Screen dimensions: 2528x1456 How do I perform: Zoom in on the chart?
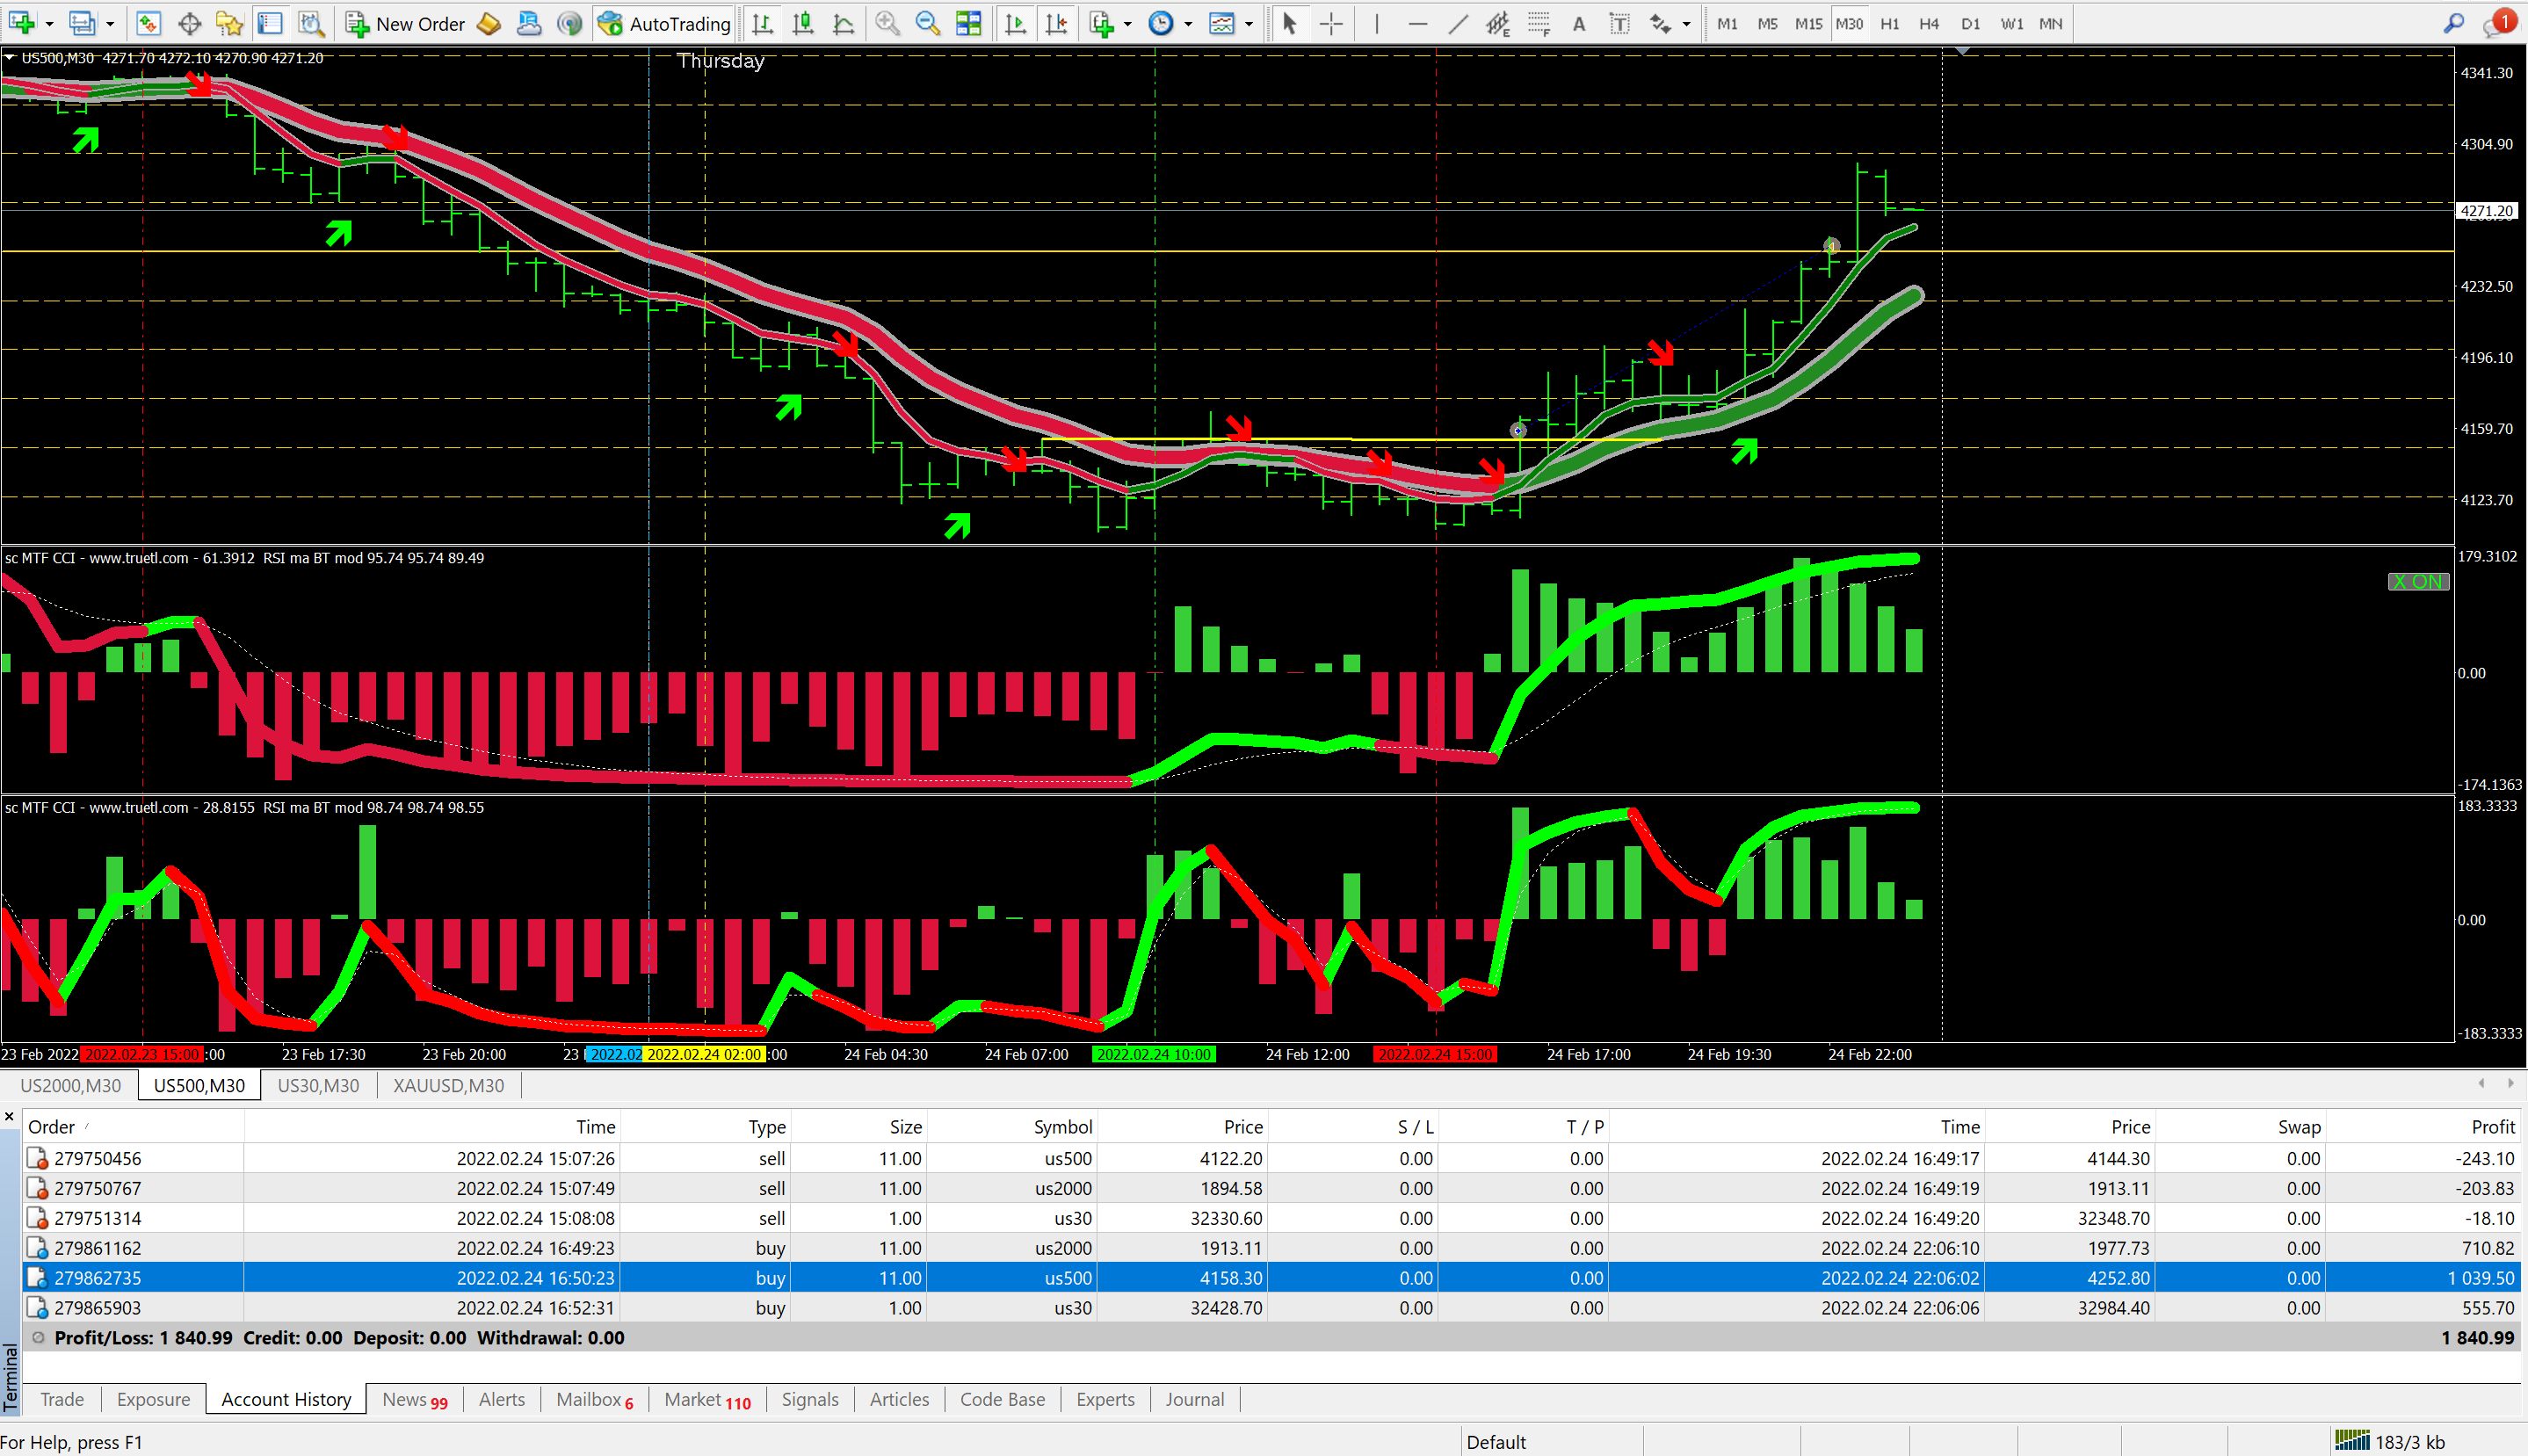886,23
